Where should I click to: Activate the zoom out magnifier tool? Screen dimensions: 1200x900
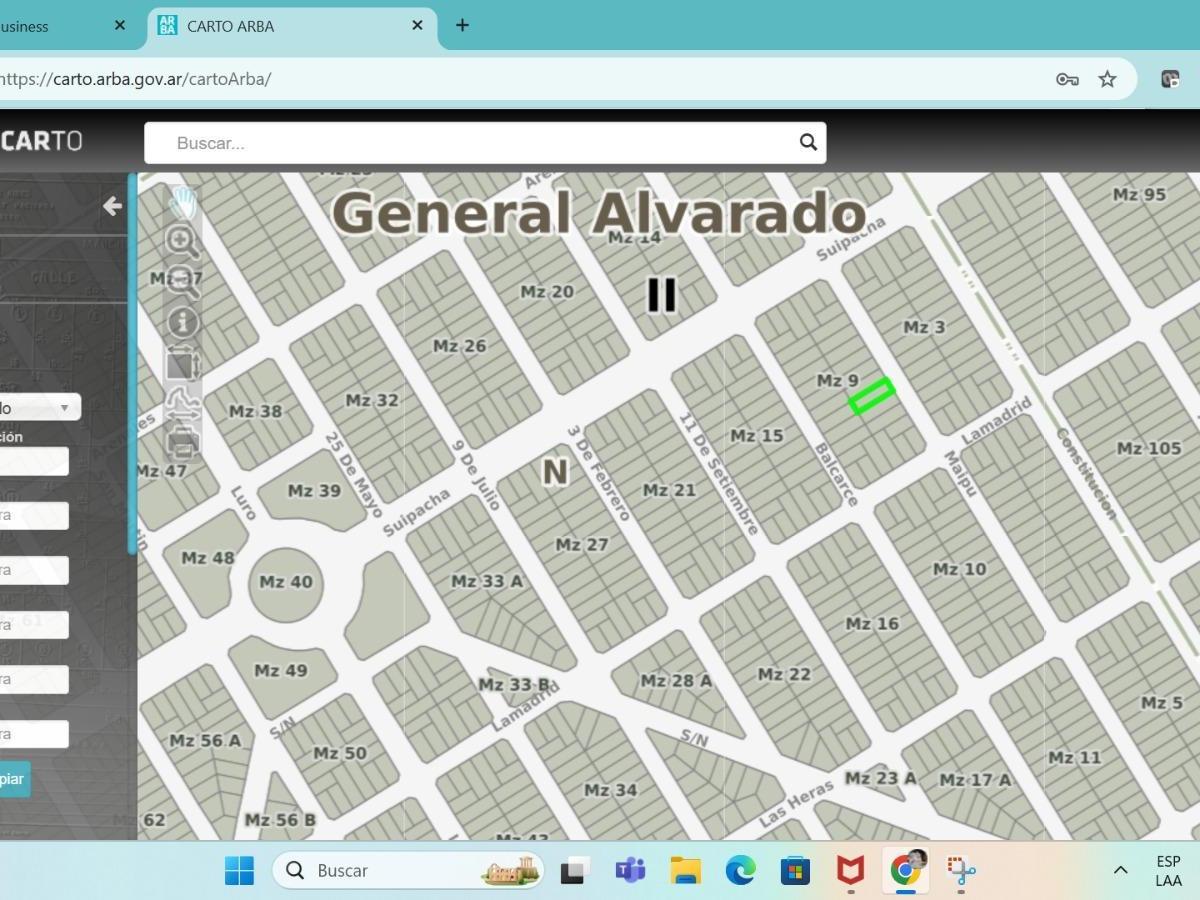183,281
